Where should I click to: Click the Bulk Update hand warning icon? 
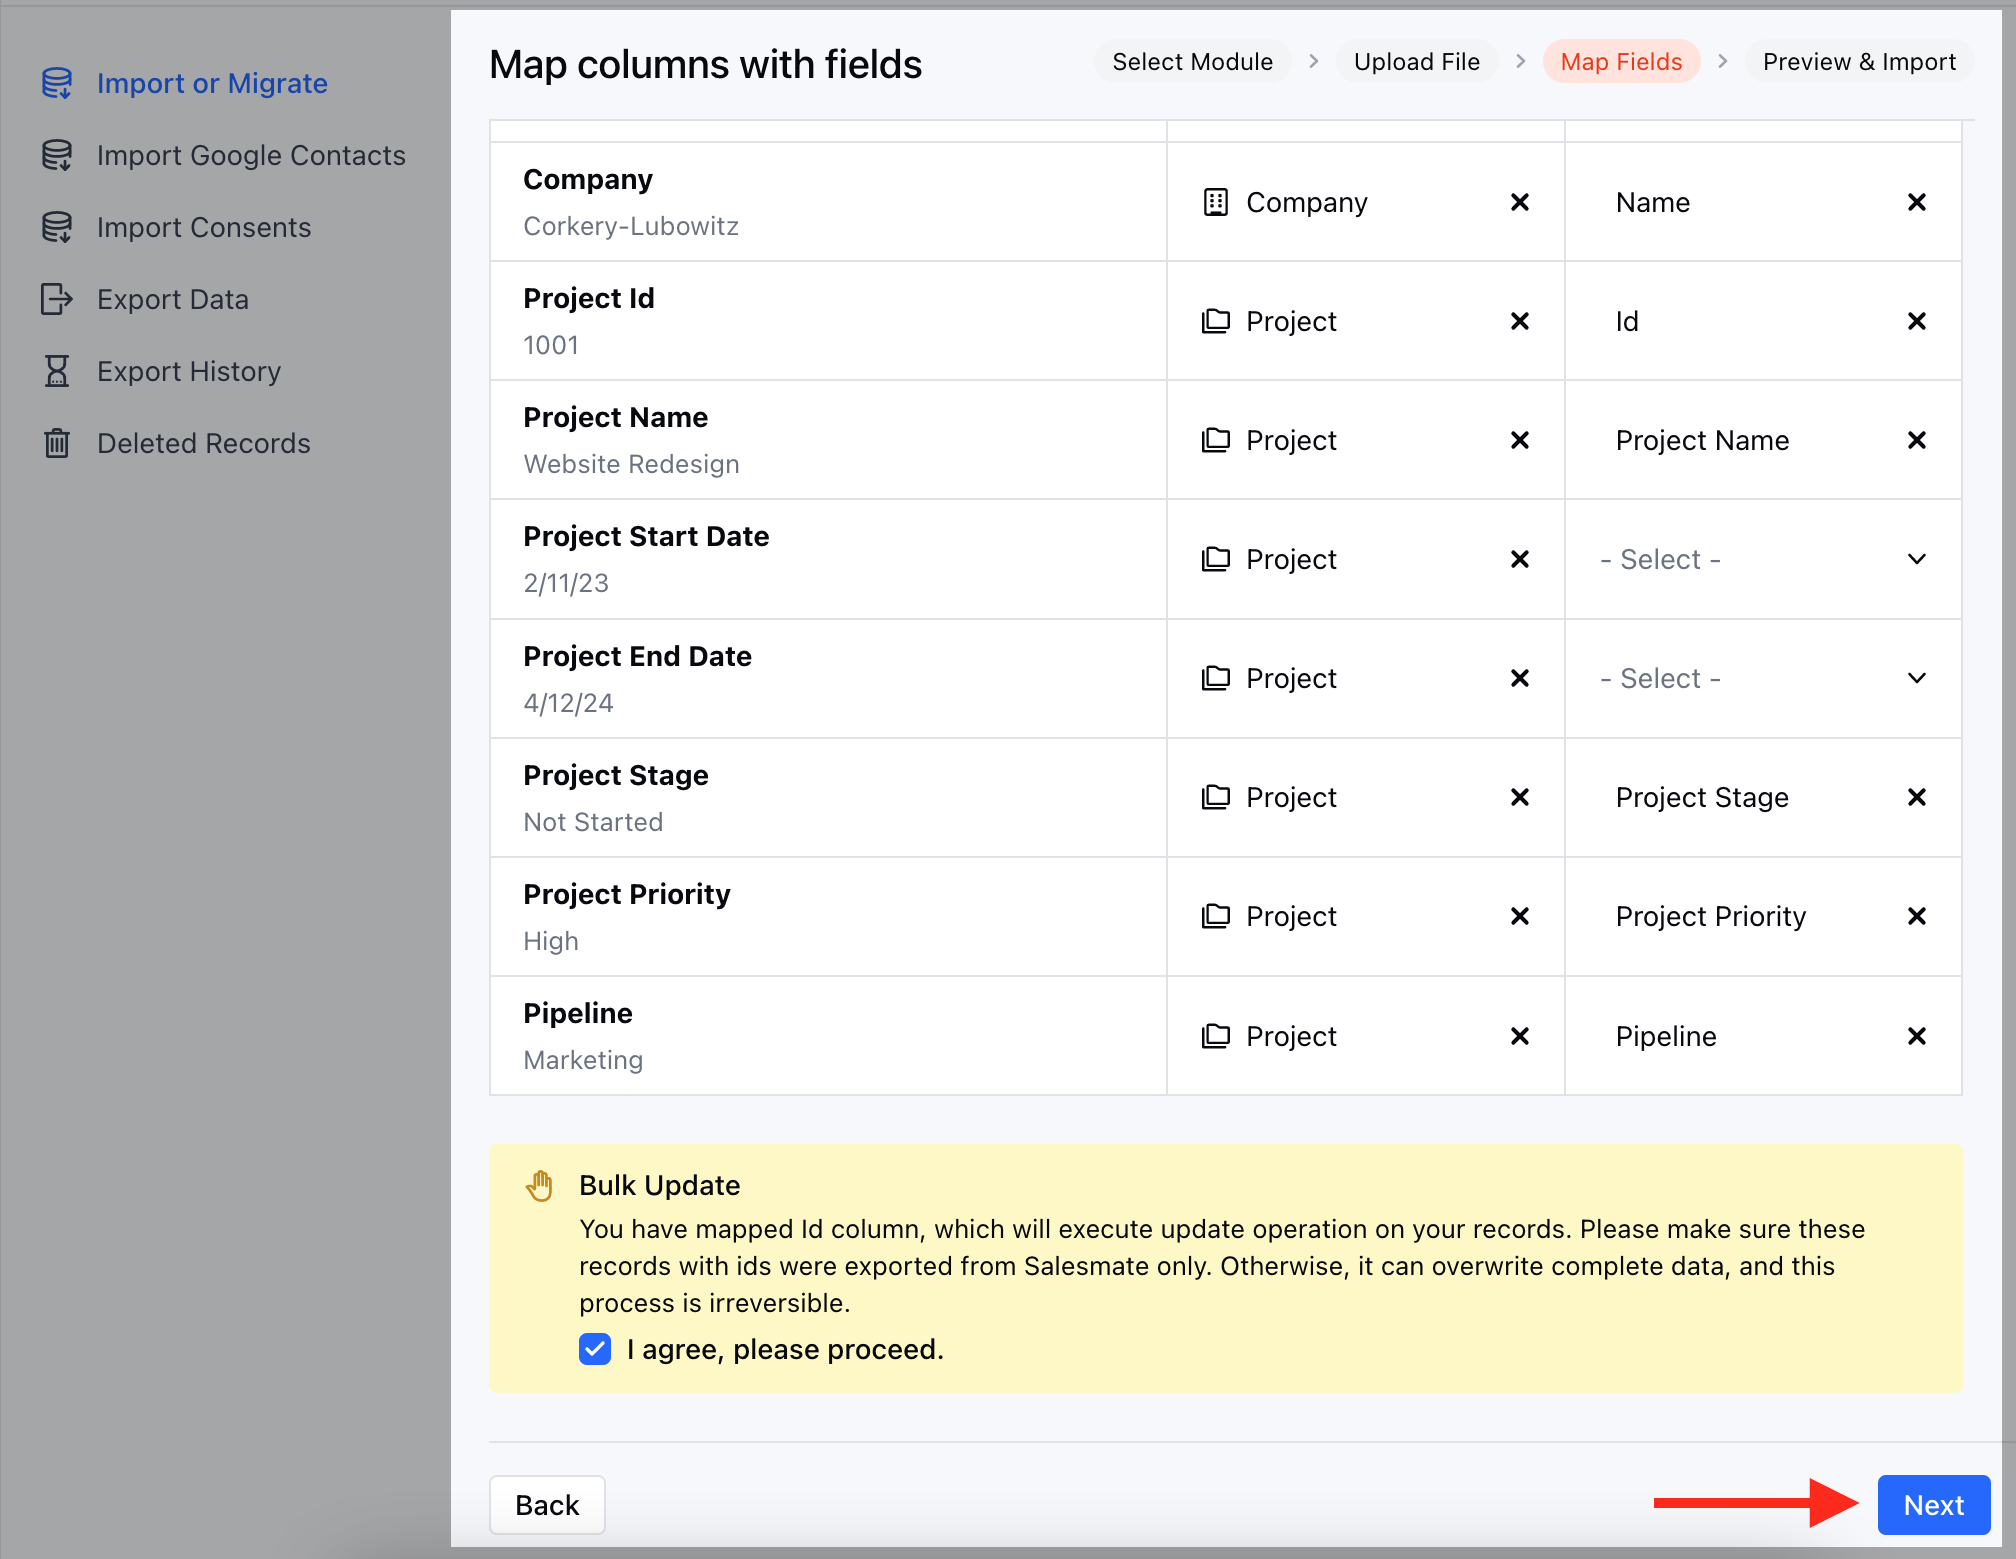[x=540, y=1187]
